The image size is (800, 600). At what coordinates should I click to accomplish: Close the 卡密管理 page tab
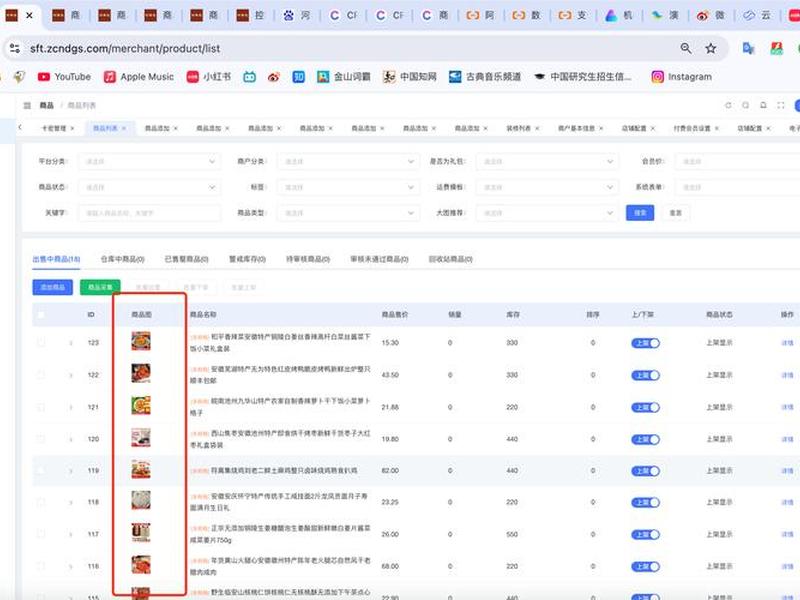[72, 128]
